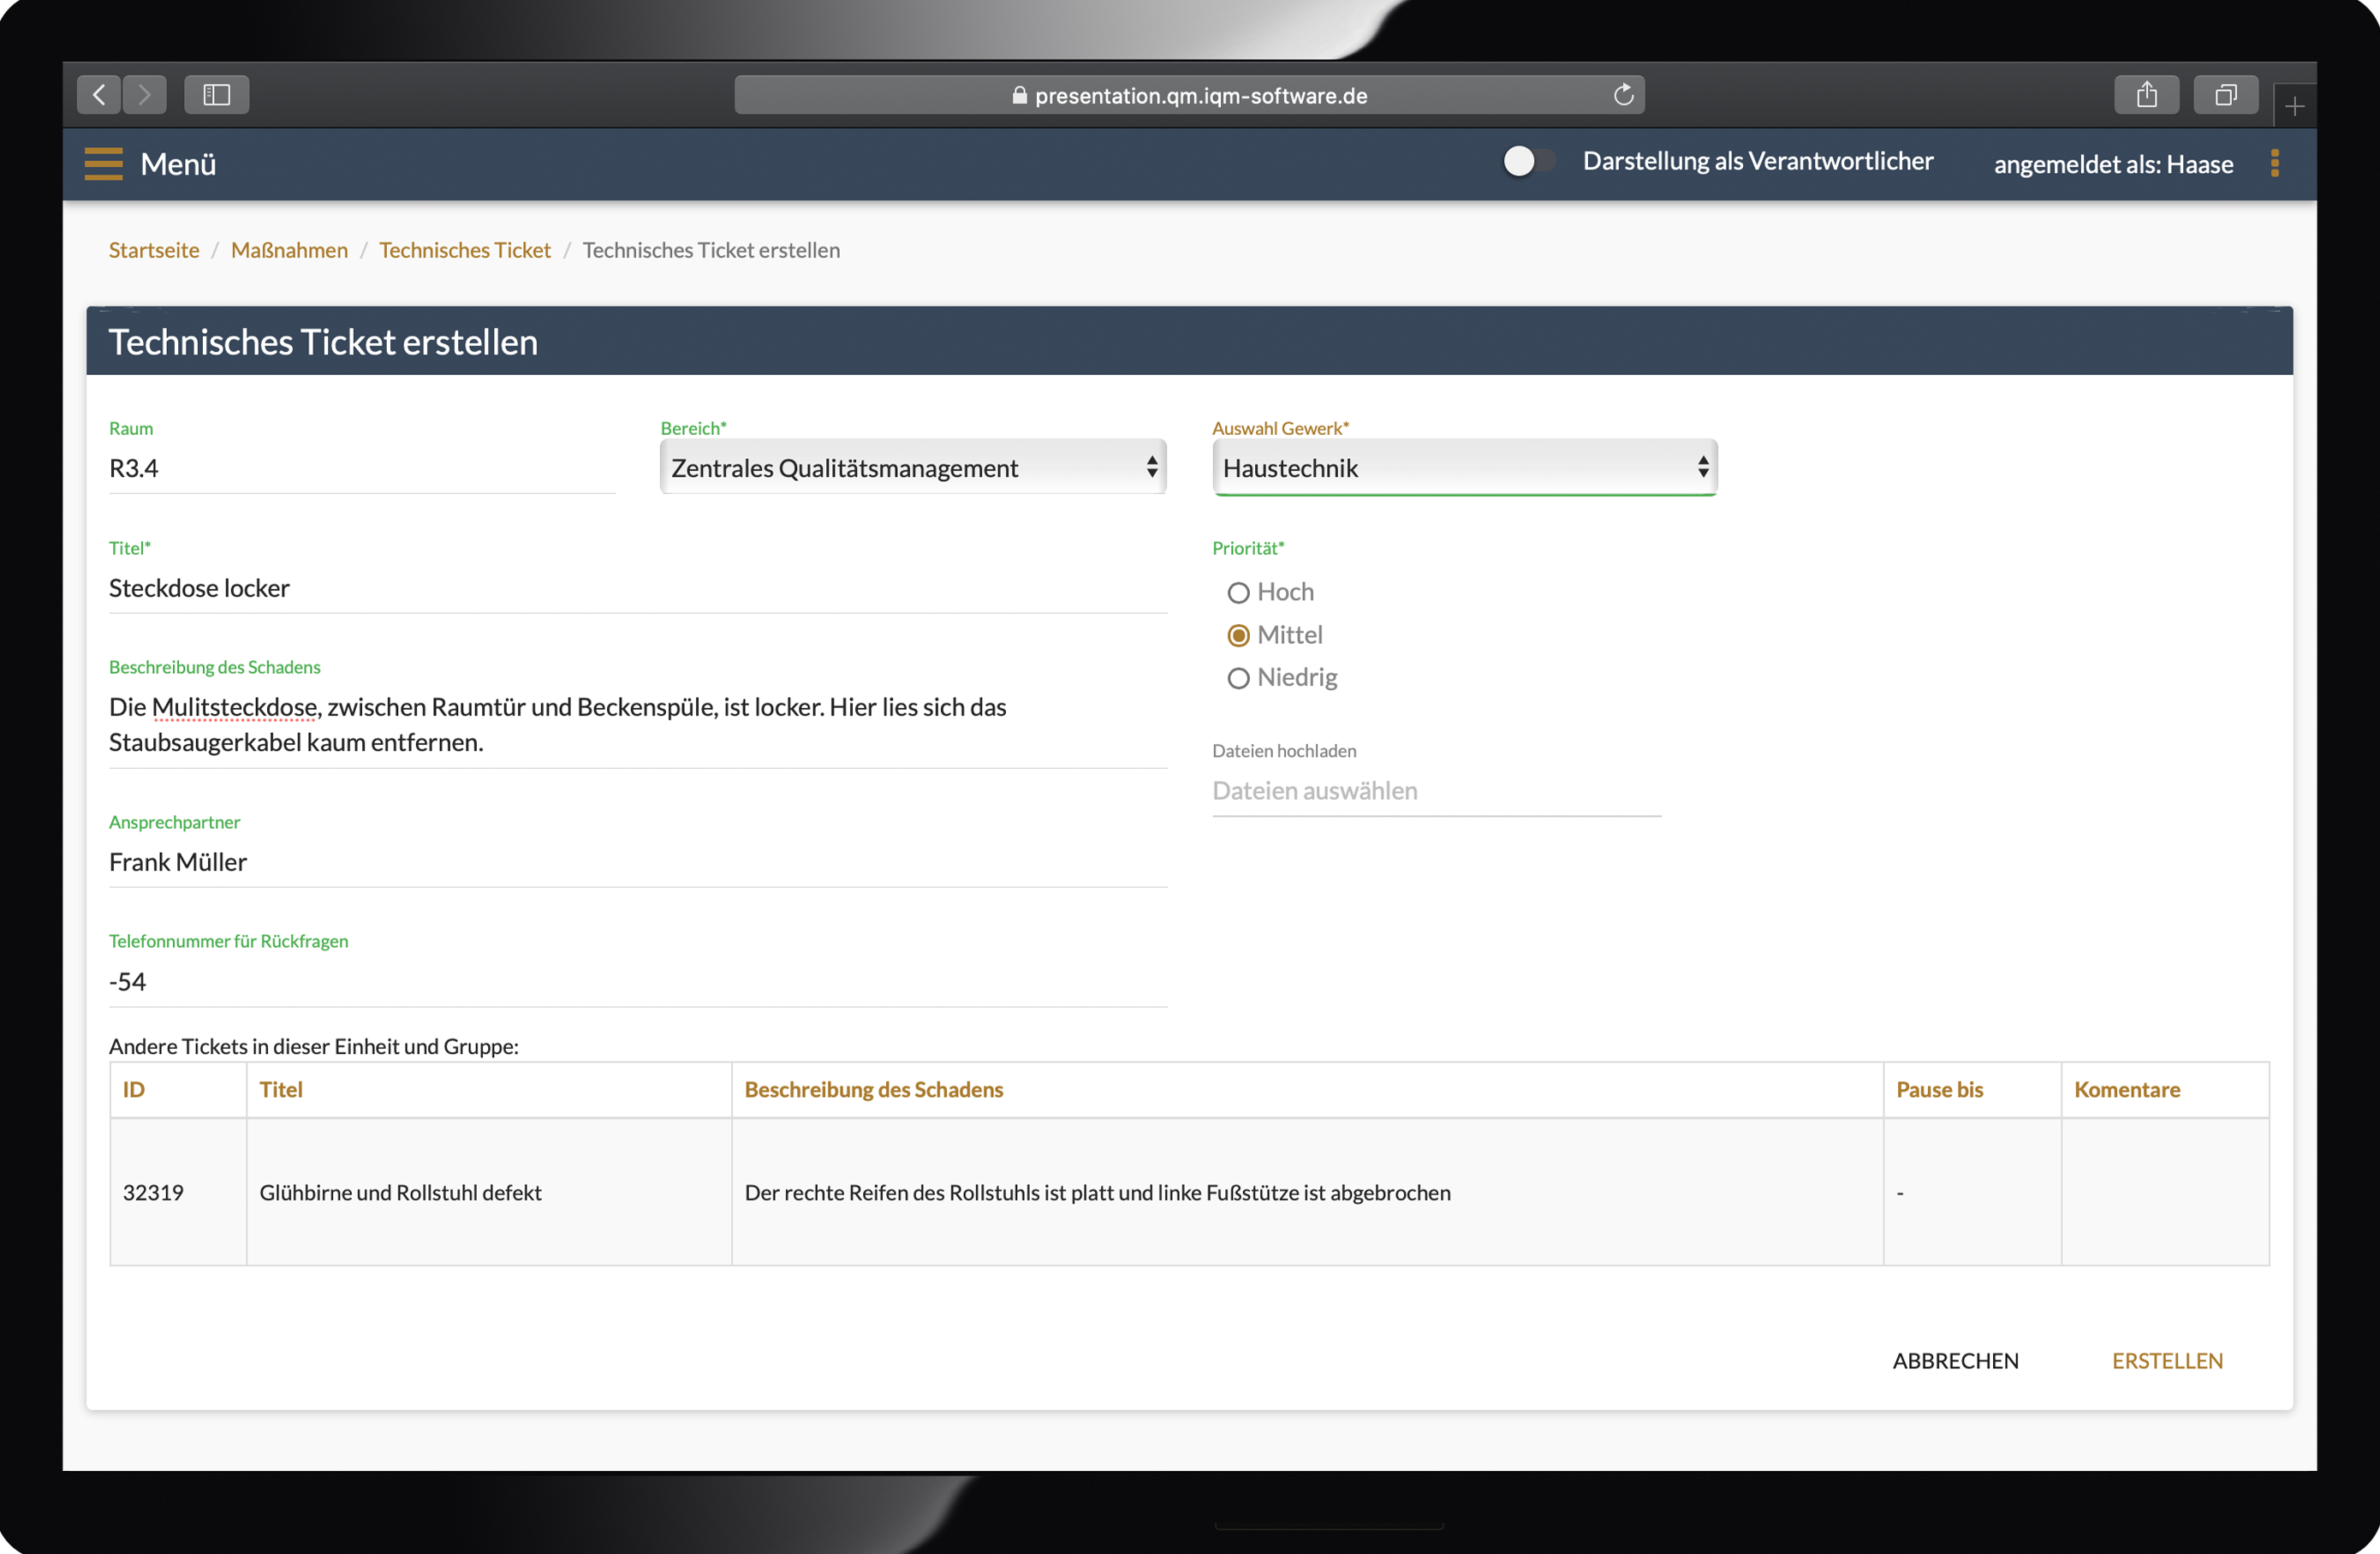Show all tabs overview icon
The height and width of the screenshot is (1554, 2380).
pos(2225,95)
